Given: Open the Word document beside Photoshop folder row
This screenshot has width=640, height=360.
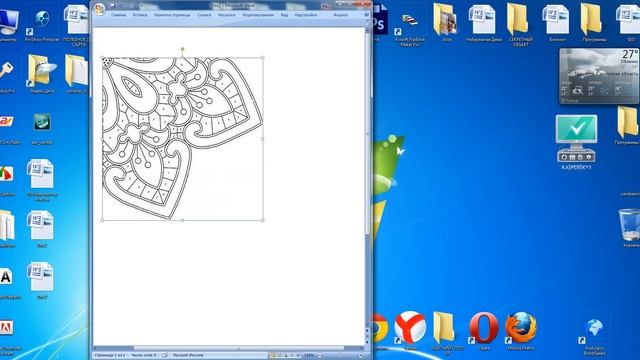Looking at the screenshot, I should pyautogui.click(x=483, y=22).
